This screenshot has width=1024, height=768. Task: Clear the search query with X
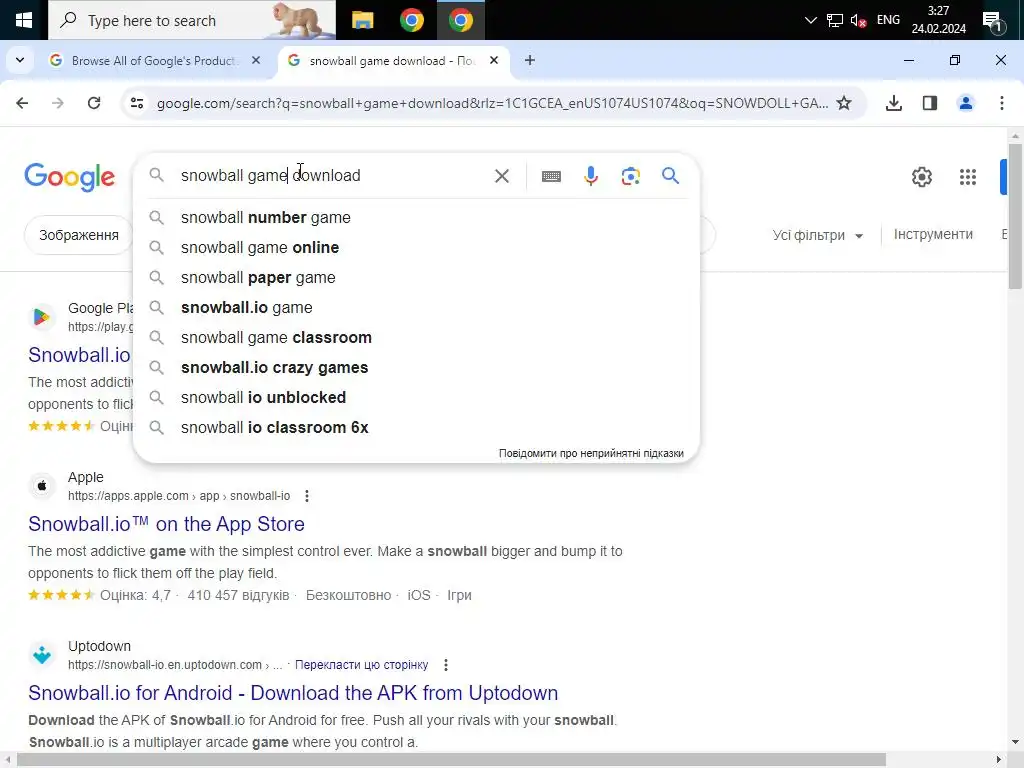point(502,176)
